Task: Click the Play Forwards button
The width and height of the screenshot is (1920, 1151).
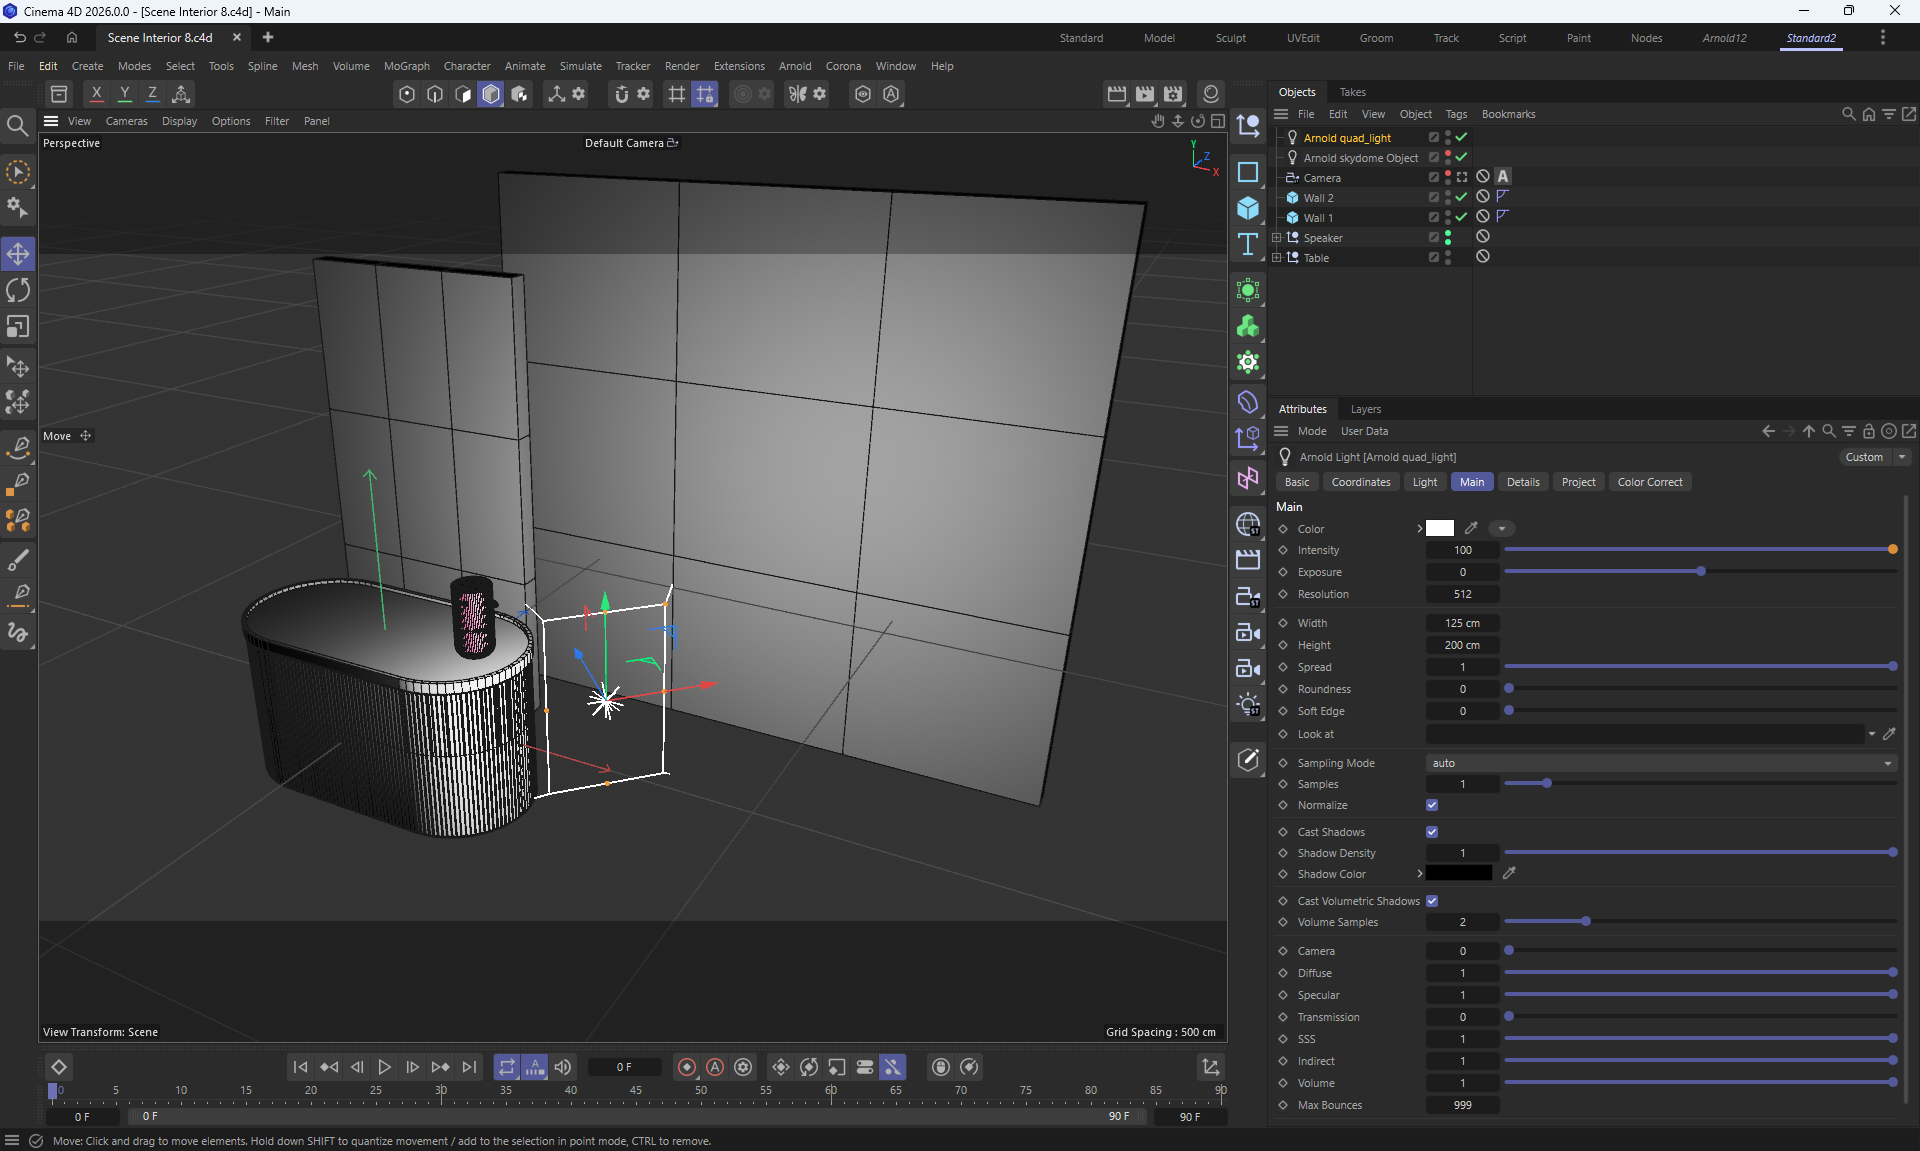Action: (384, 1067)
